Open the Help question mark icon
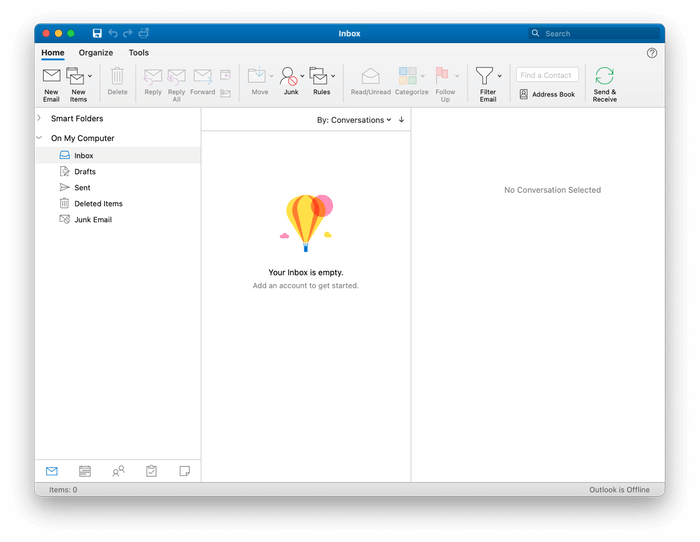The image size is (700, 542). tap(652, 53)
